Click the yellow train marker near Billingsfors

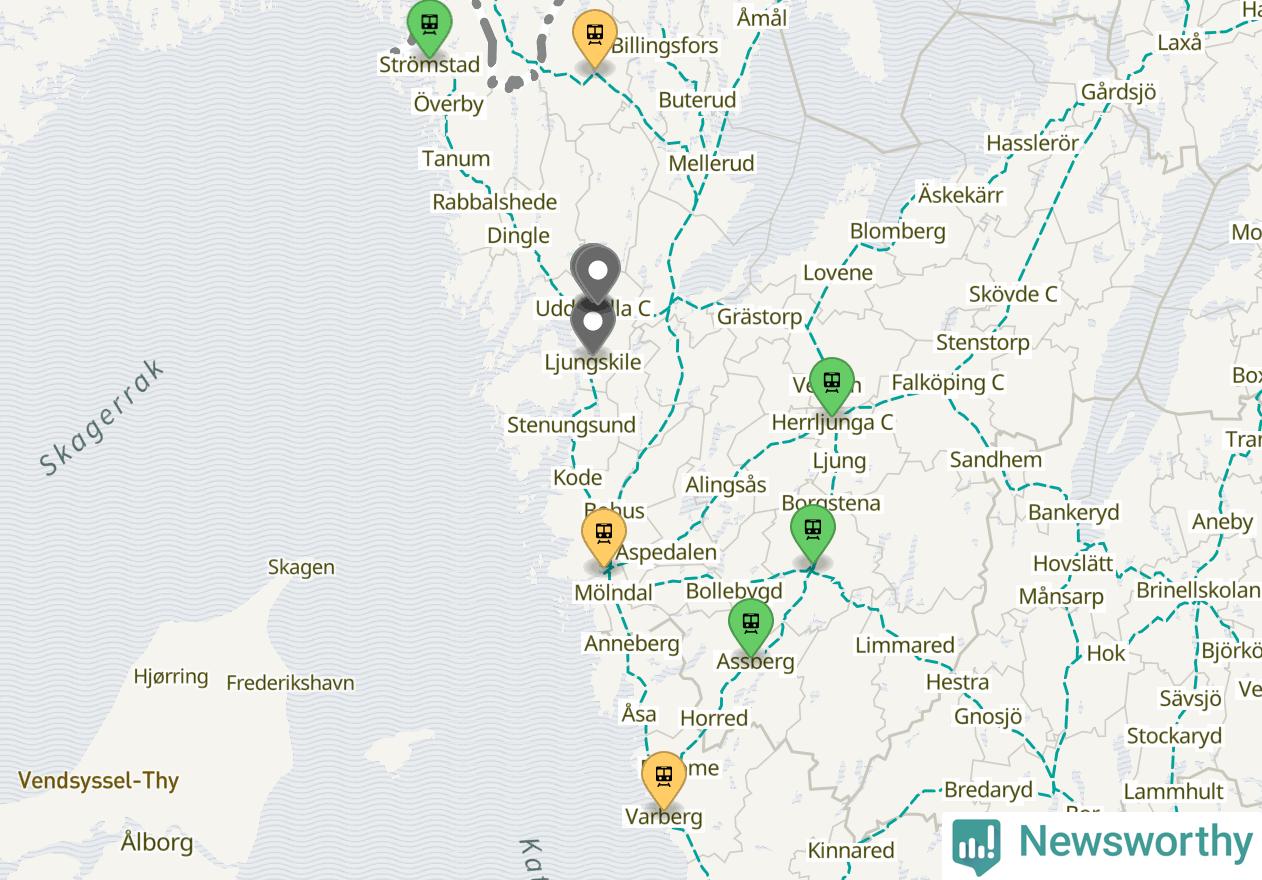[x=594, y=39]
